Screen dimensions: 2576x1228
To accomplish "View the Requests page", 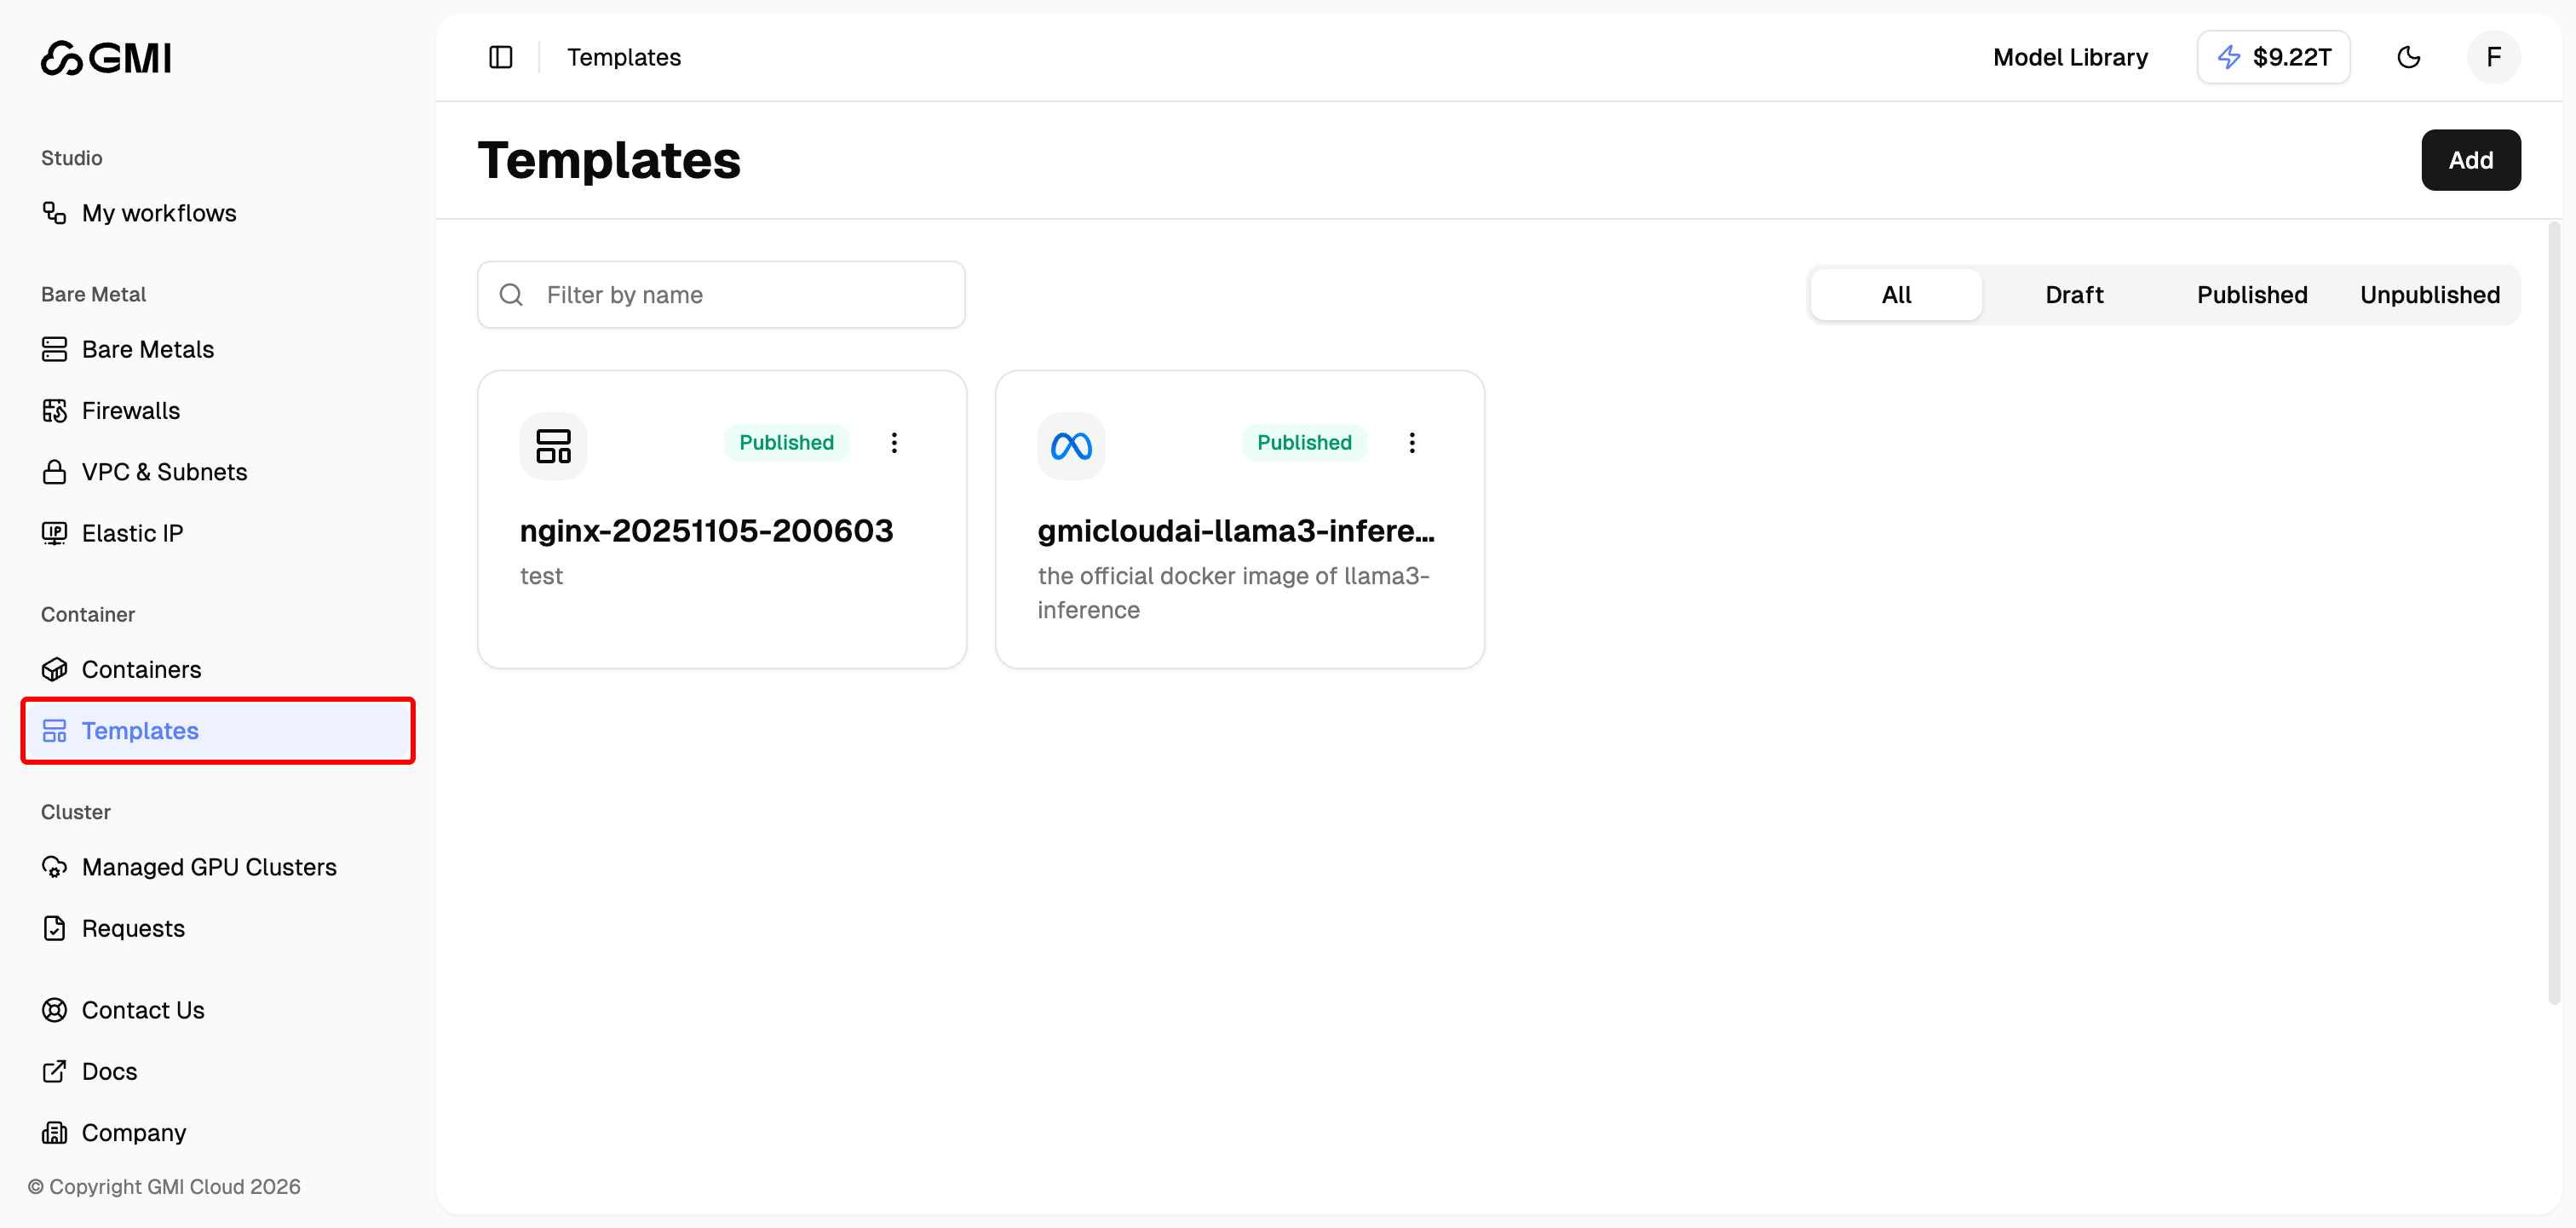I will click(132, 928).
